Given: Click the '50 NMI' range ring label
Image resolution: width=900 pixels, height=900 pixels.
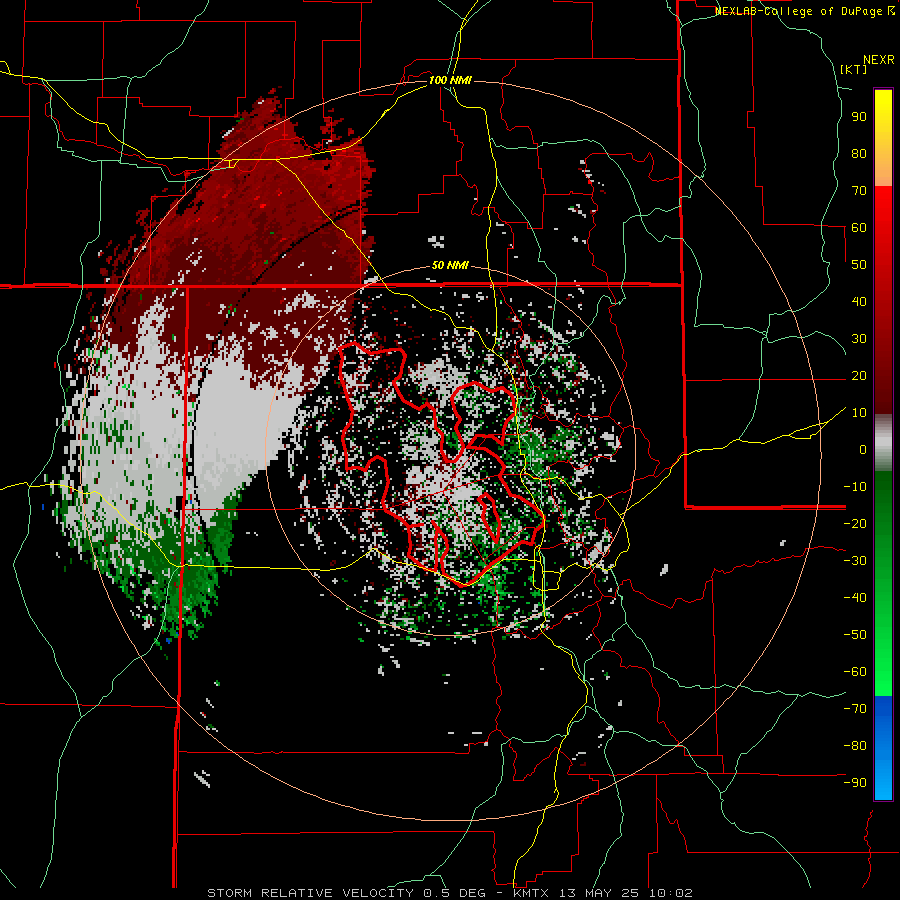Looking at the screenshot, I should point(450,265).
